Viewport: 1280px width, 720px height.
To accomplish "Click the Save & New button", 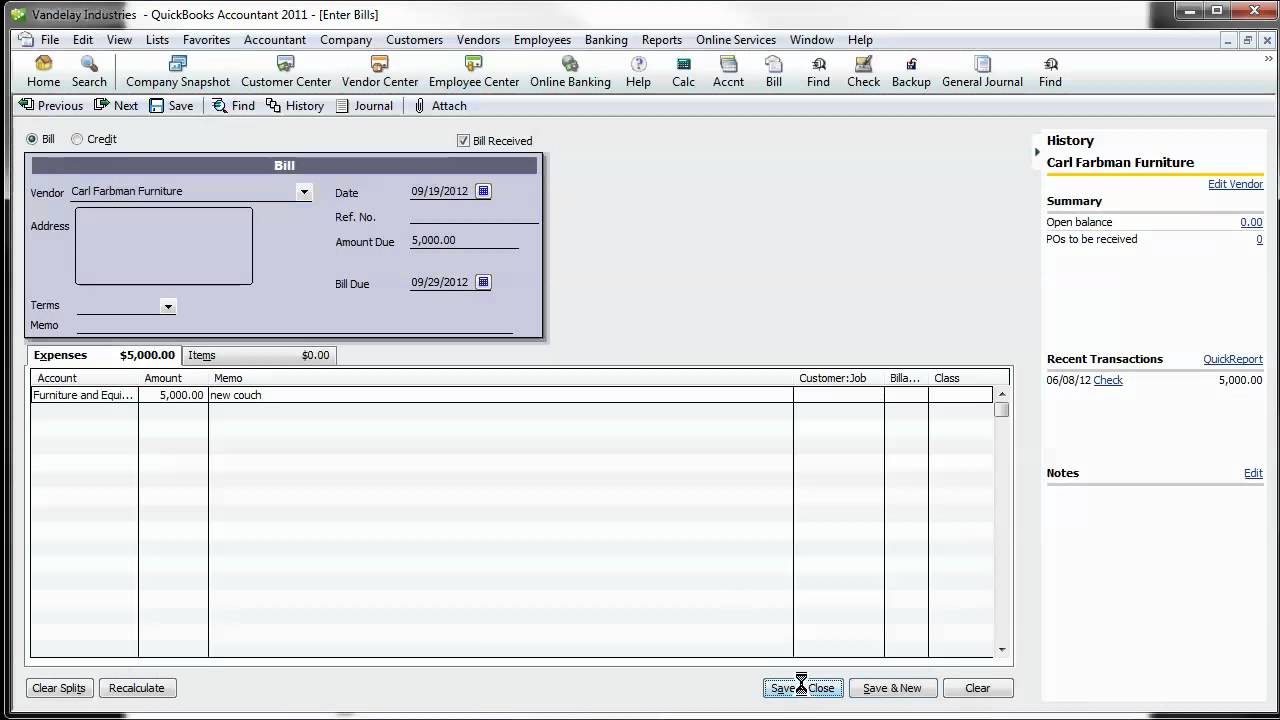I will click(892, 688).
